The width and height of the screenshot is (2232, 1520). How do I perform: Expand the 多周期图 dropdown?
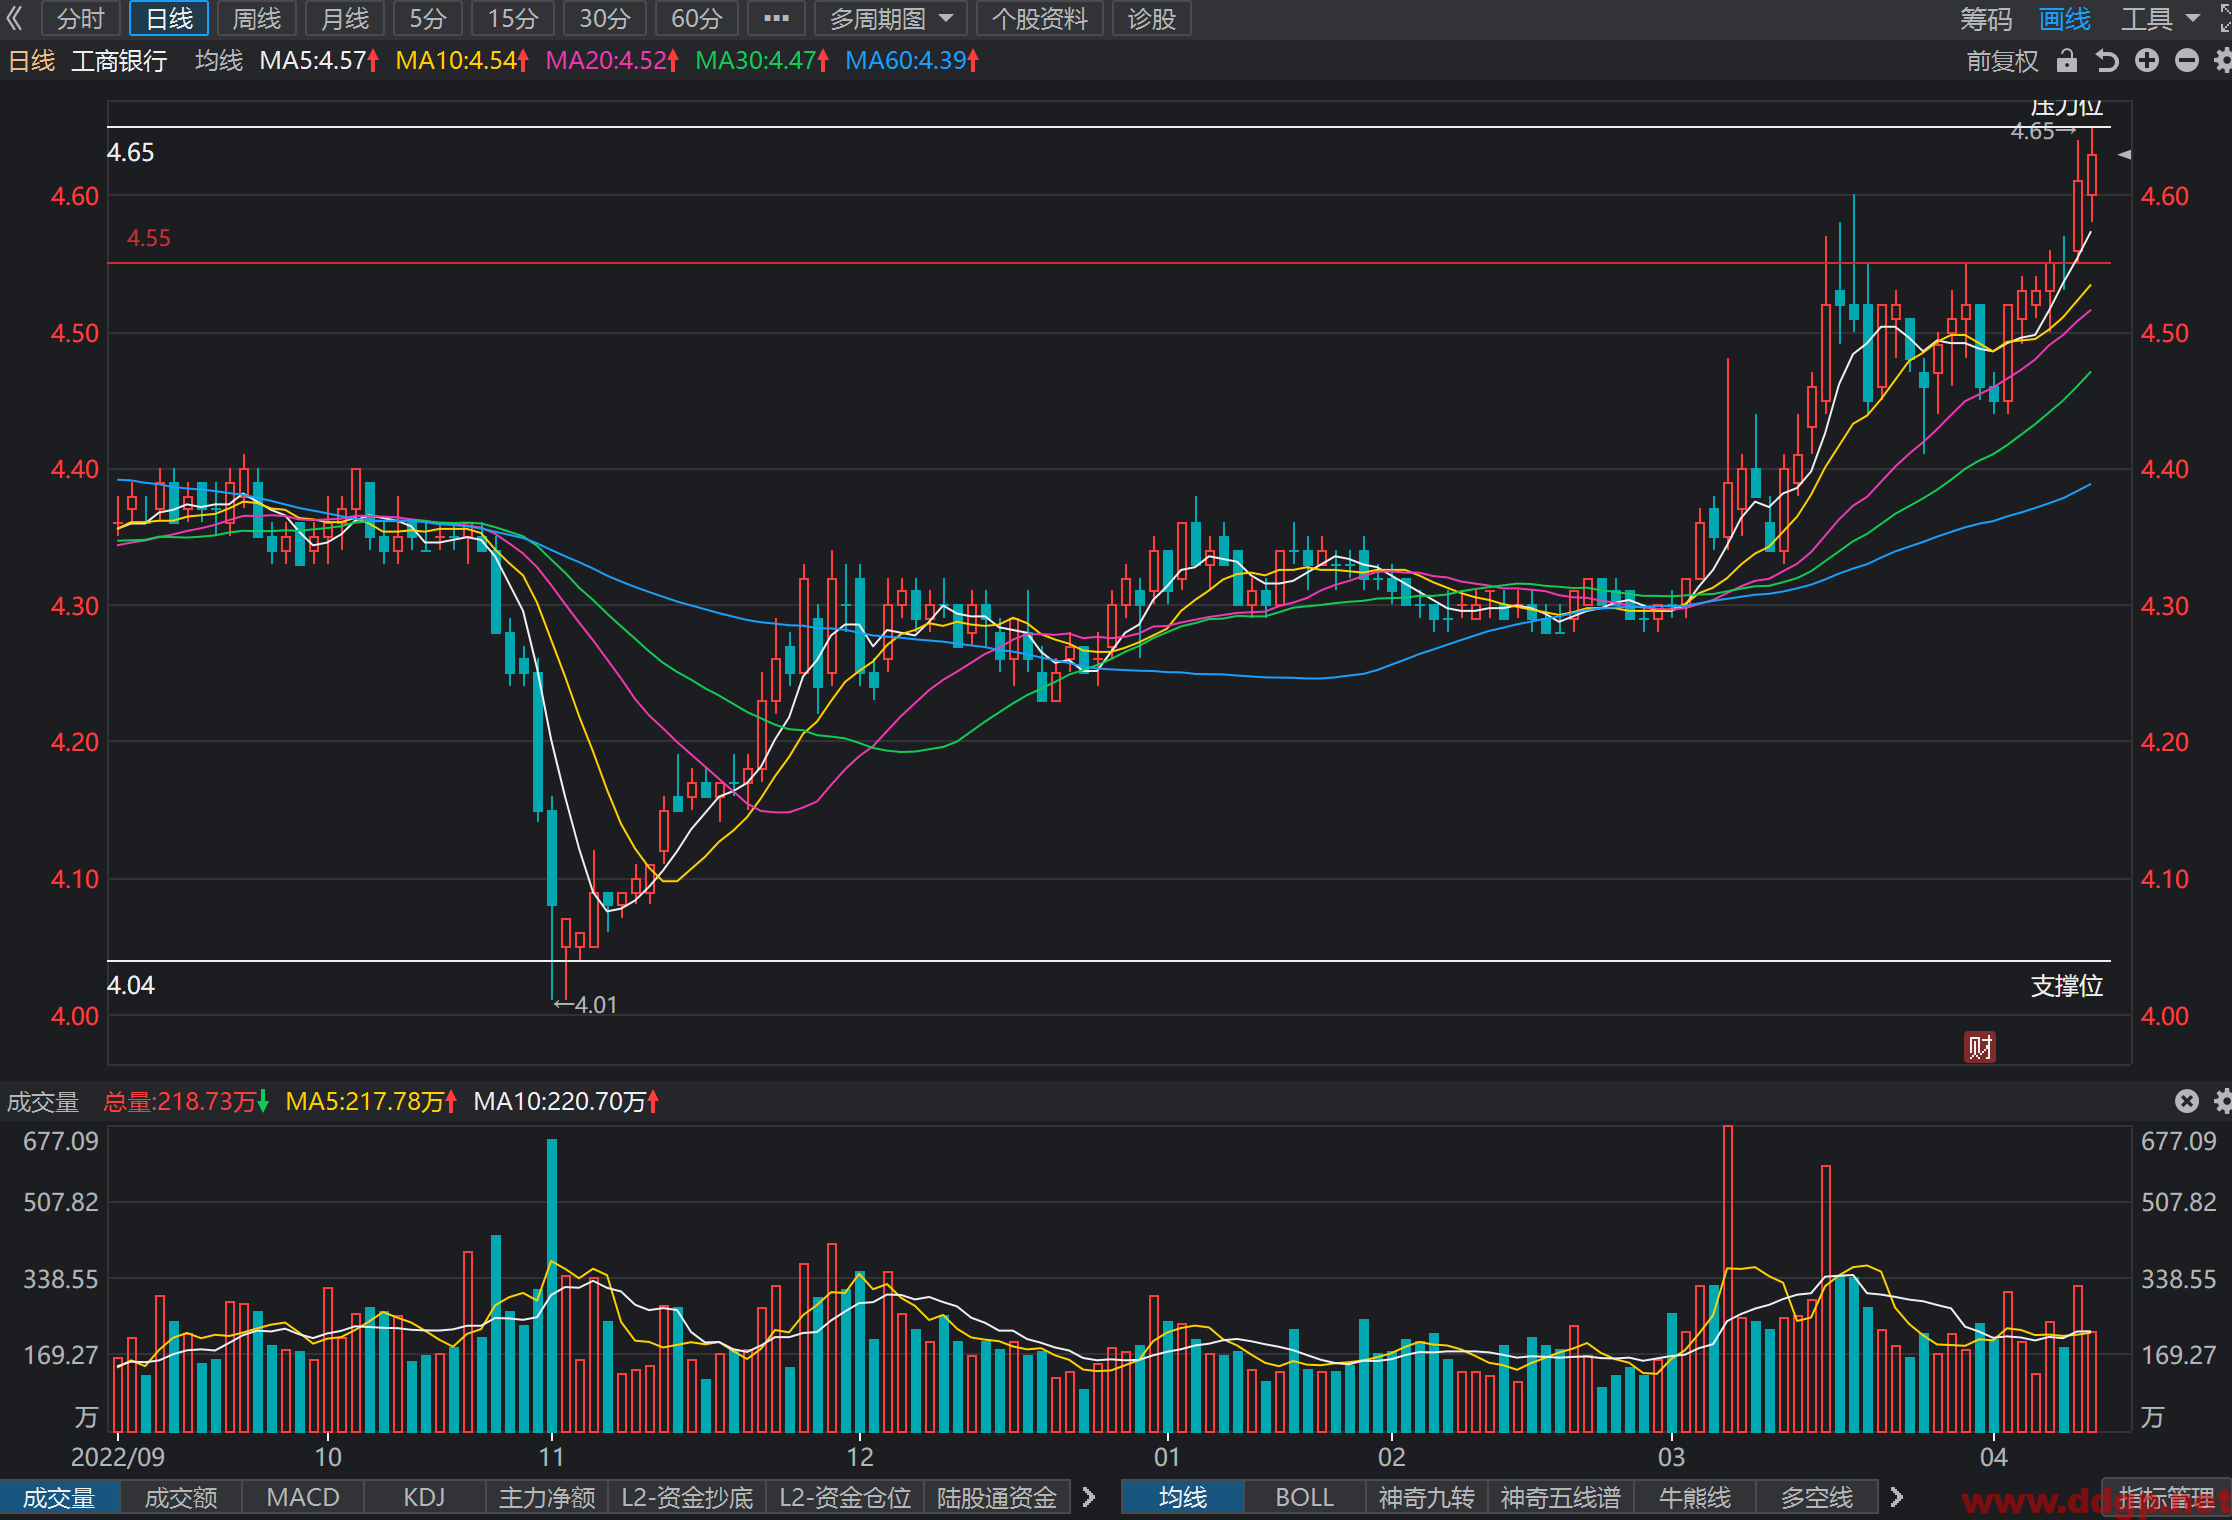pos(891,18)
